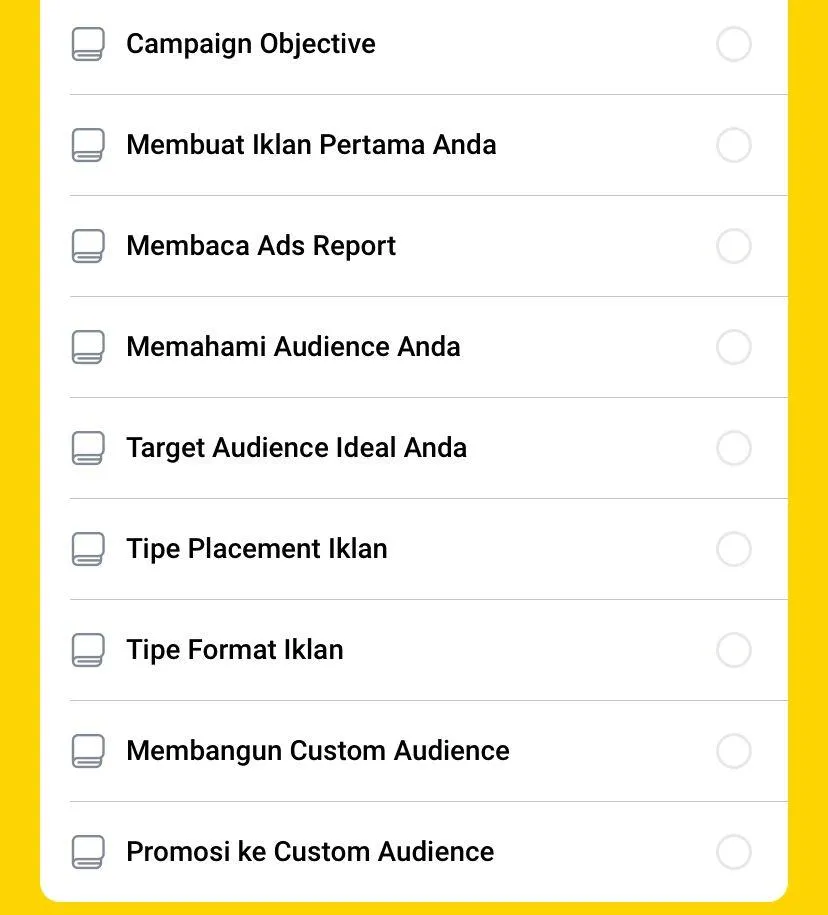
Task: Open the Target Audience Ideal Anda lesson
Action: pyautogui.click(x=296, y=448)
